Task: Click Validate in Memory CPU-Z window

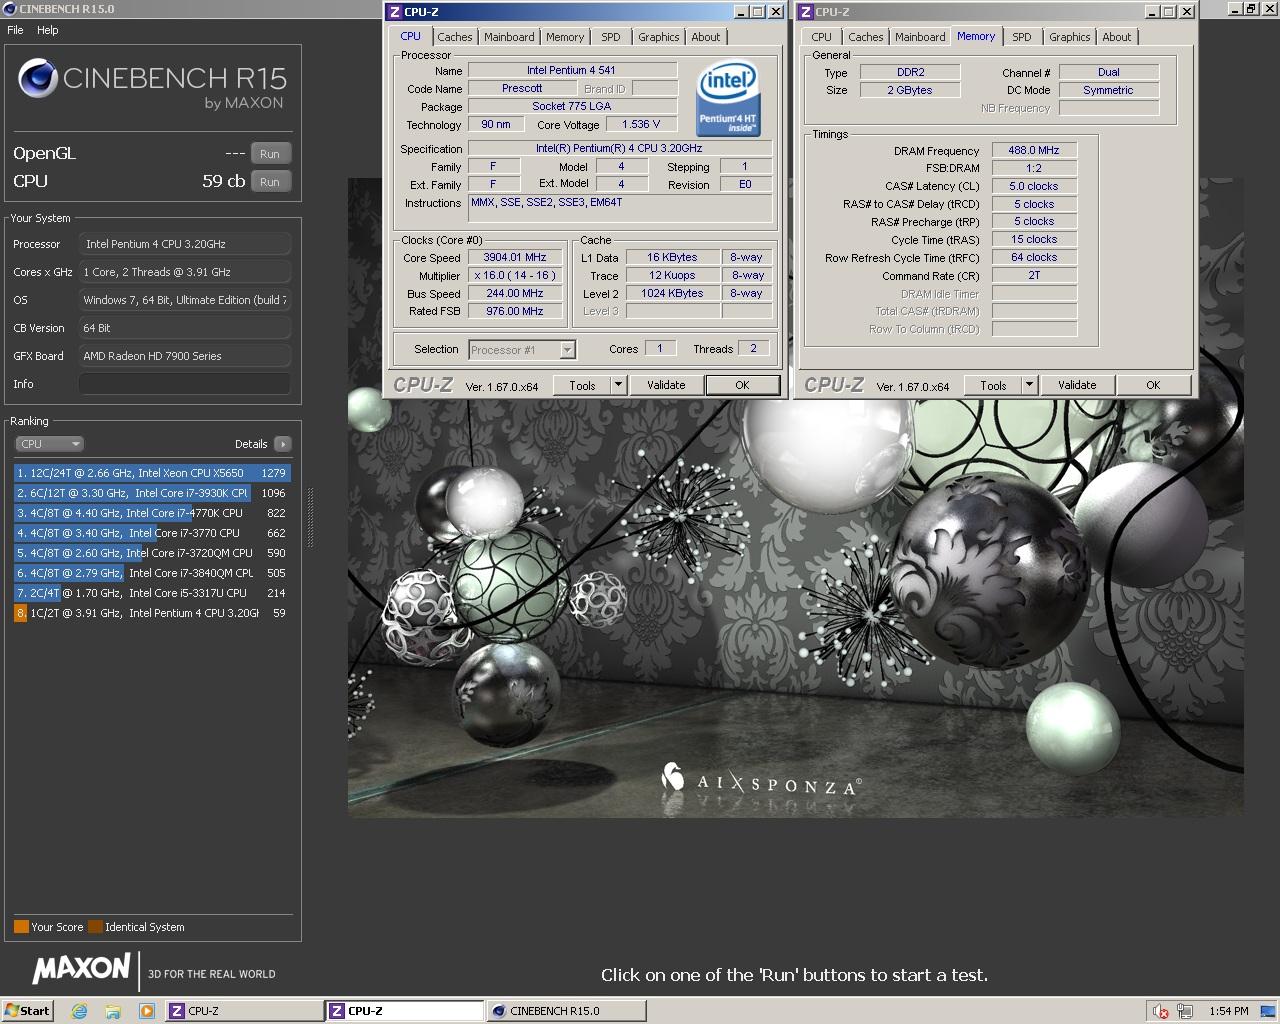Action: point(1077,385)
